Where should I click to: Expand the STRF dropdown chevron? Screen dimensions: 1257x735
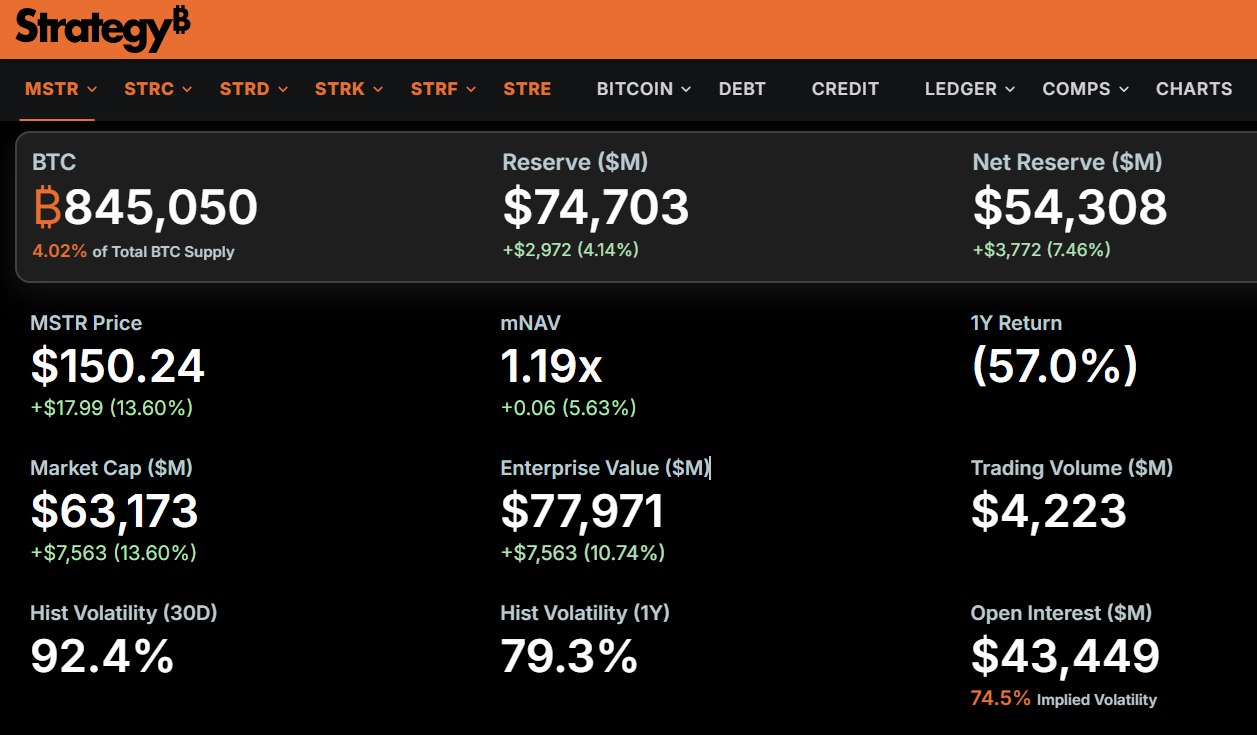472,89
